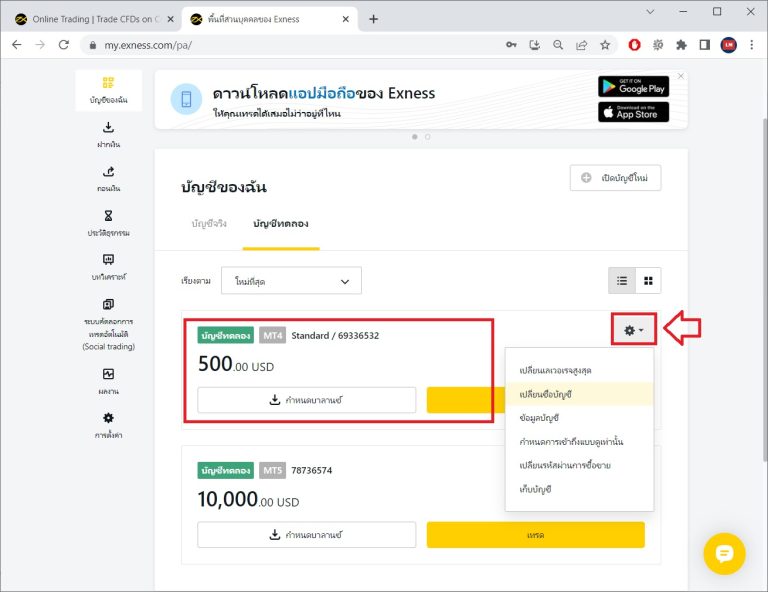Click the browser page vertical scrollbar
Viewport: 768px width, 592px height.
coord(765,289)
